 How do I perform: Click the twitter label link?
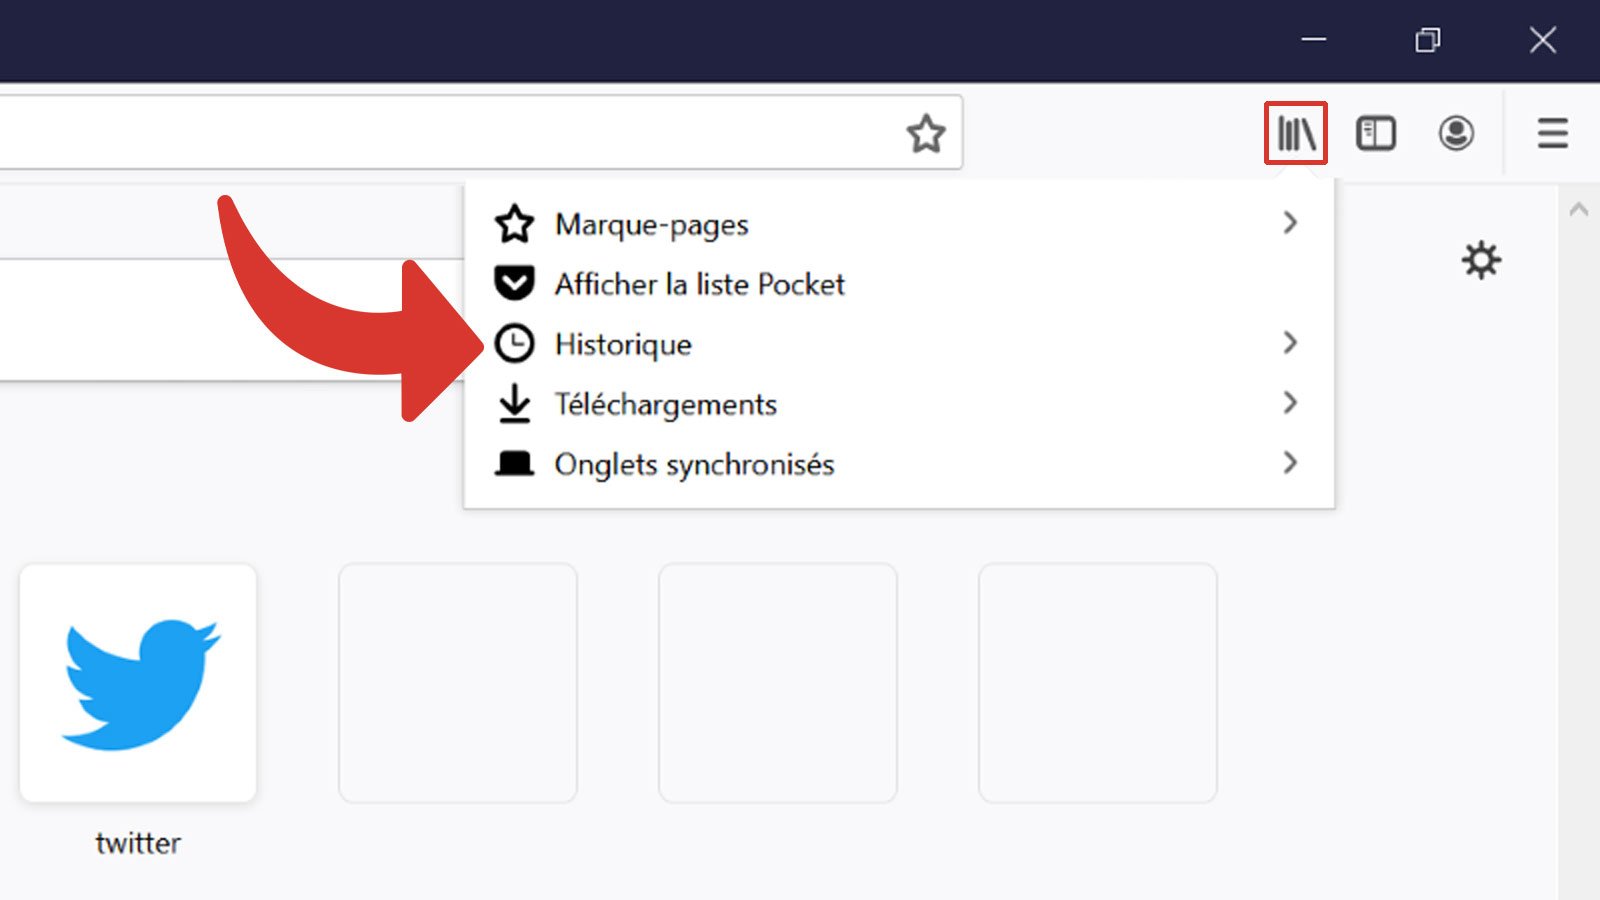(138, 842)
